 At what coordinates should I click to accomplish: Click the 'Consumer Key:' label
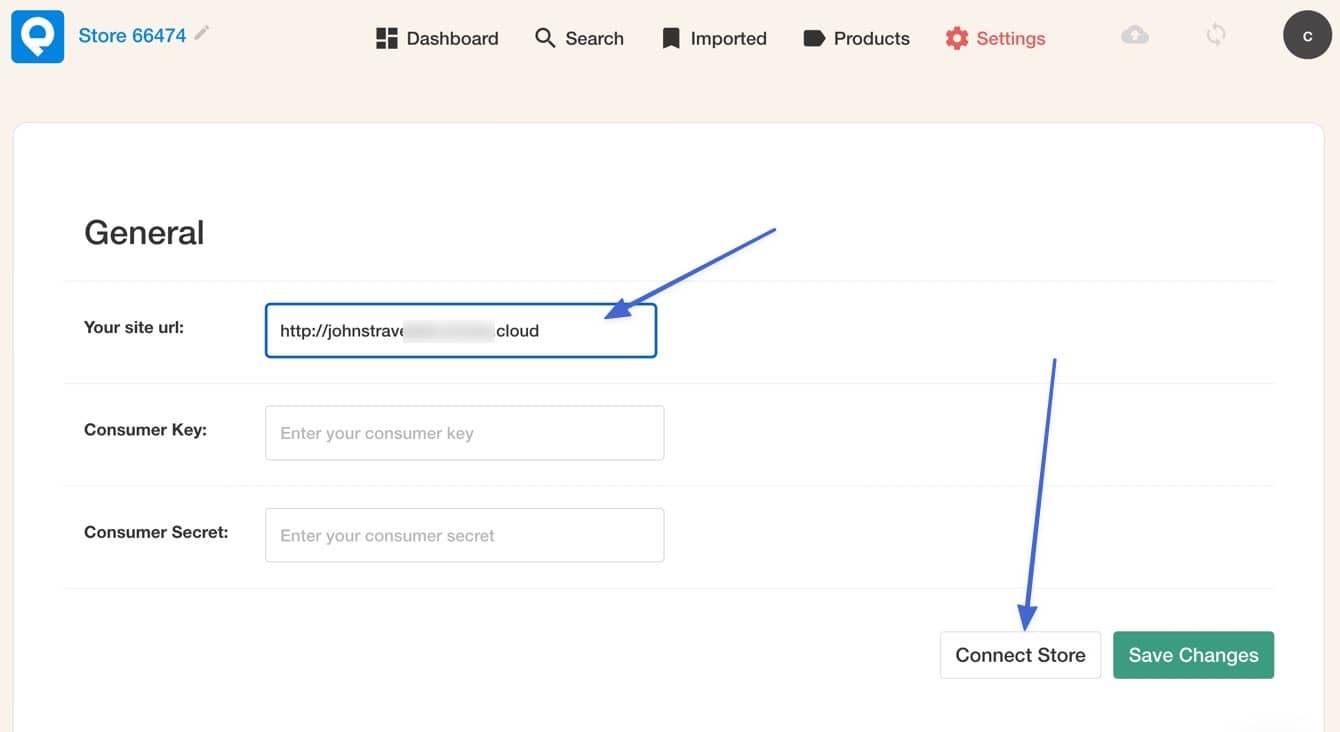click(x=145, y=430)
